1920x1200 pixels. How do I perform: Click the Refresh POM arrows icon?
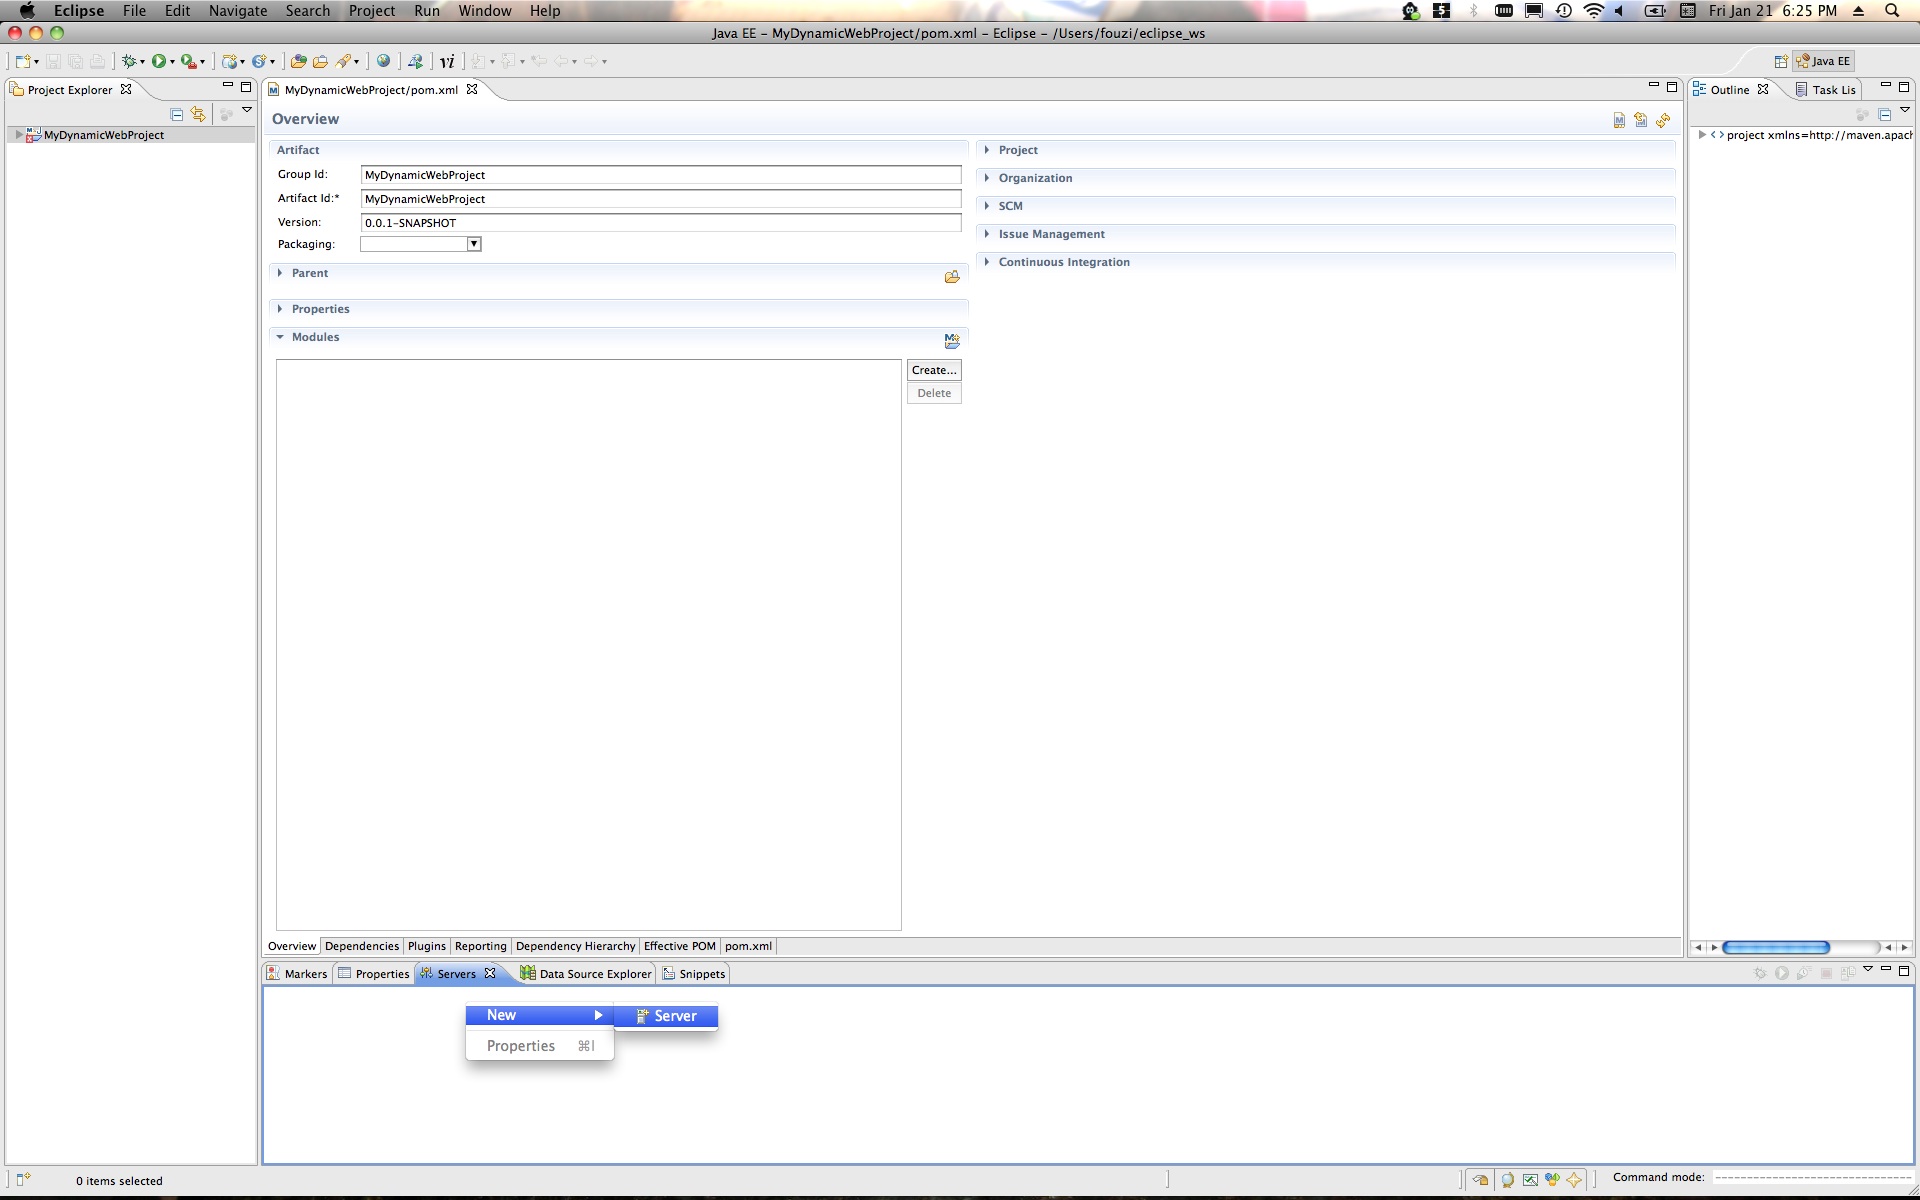click(x=1663, y=120)
